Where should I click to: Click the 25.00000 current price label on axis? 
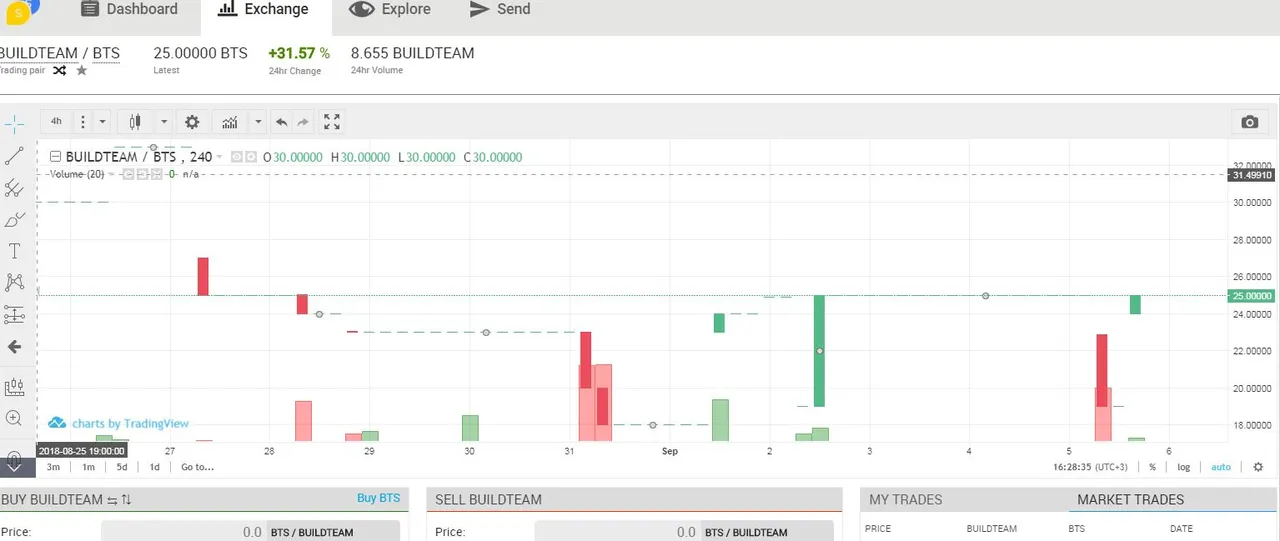1251,296
